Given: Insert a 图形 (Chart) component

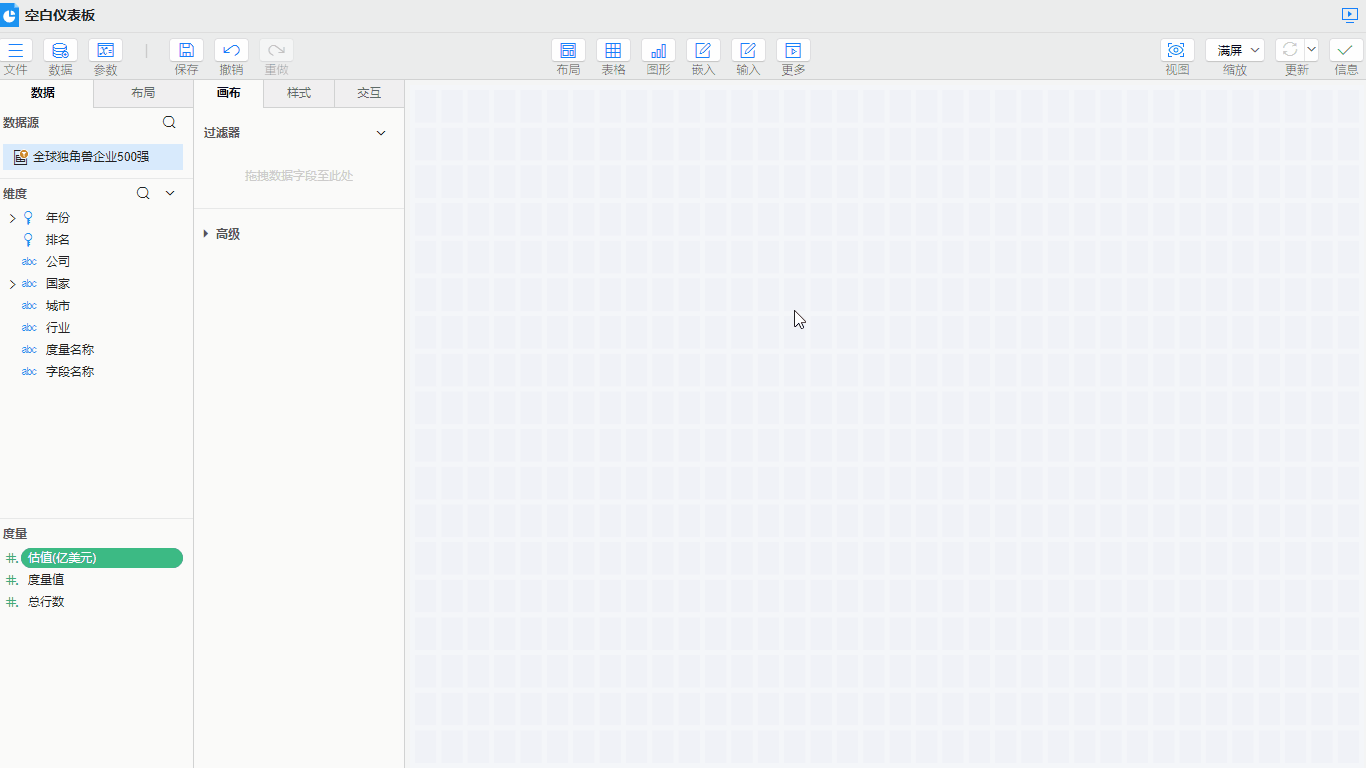Looking at the screenshot, I should (658, 50).
